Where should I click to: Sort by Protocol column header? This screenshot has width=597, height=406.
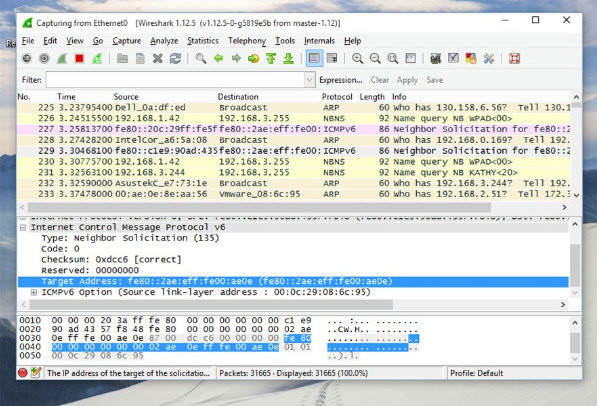pyautogui.click(x=337, y=97)
